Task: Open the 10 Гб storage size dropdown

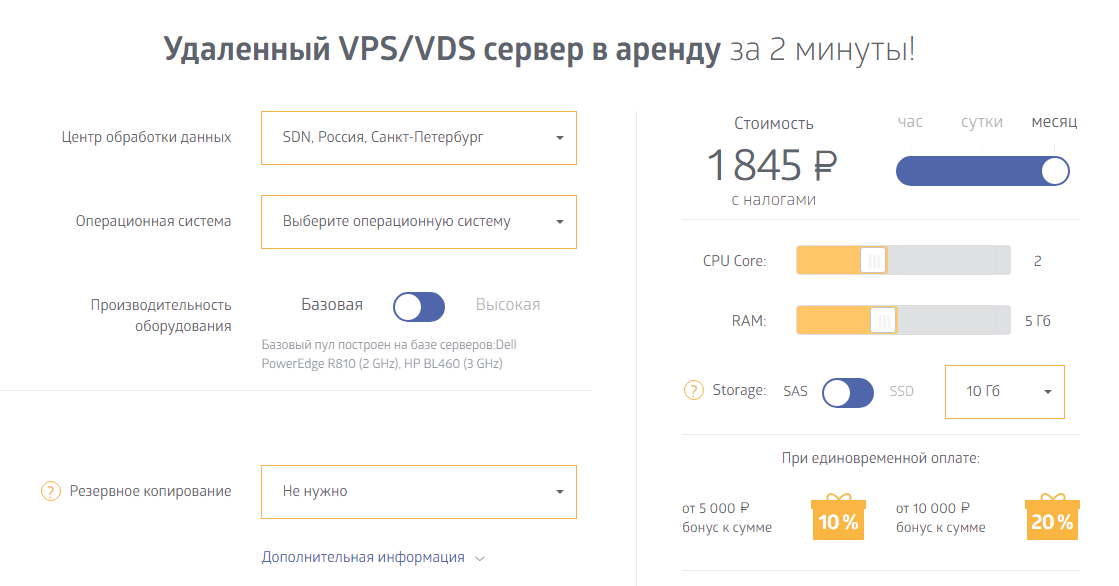Action: point(1004,391)
